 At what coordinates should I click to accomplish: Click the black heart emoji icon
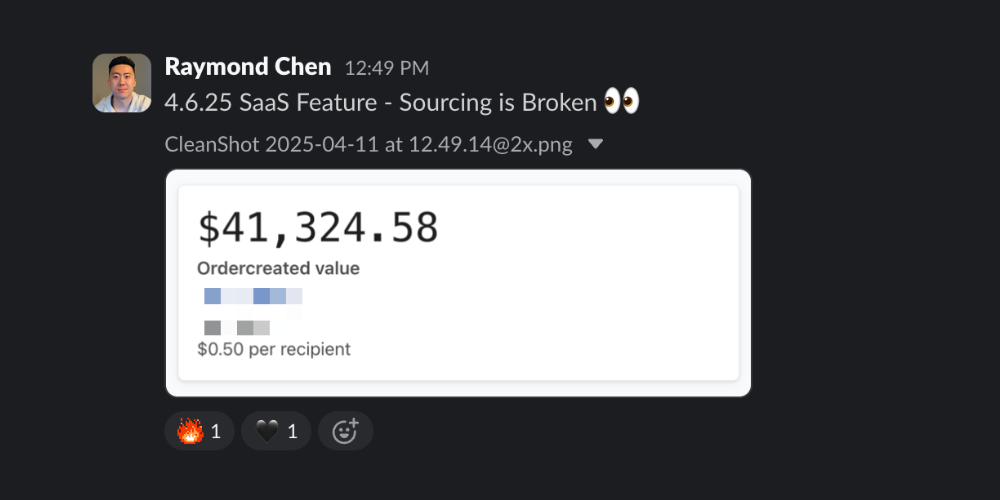coord(267,432)
